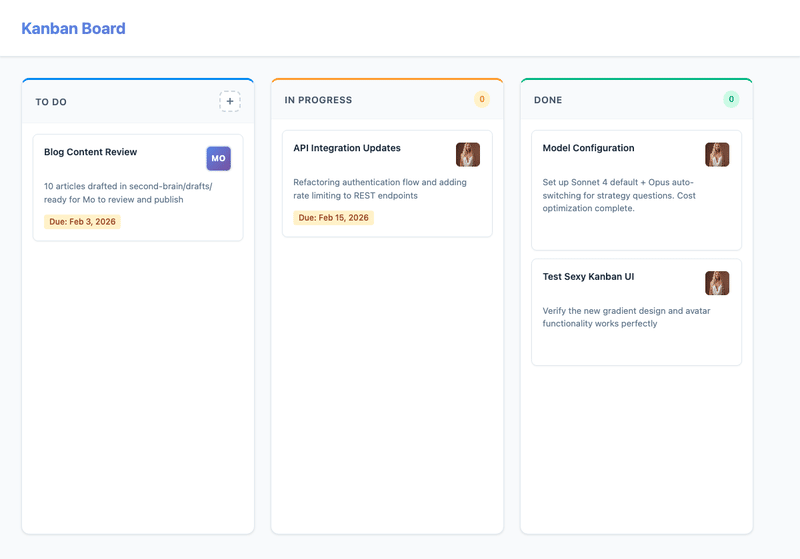Click the Blog Content Review description text

[128, 193]
